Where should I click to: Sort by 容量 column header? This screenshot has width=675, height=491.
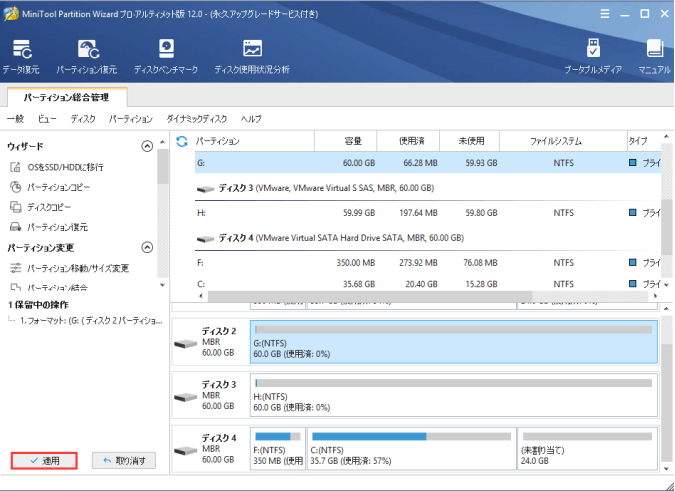coord(346,141)
